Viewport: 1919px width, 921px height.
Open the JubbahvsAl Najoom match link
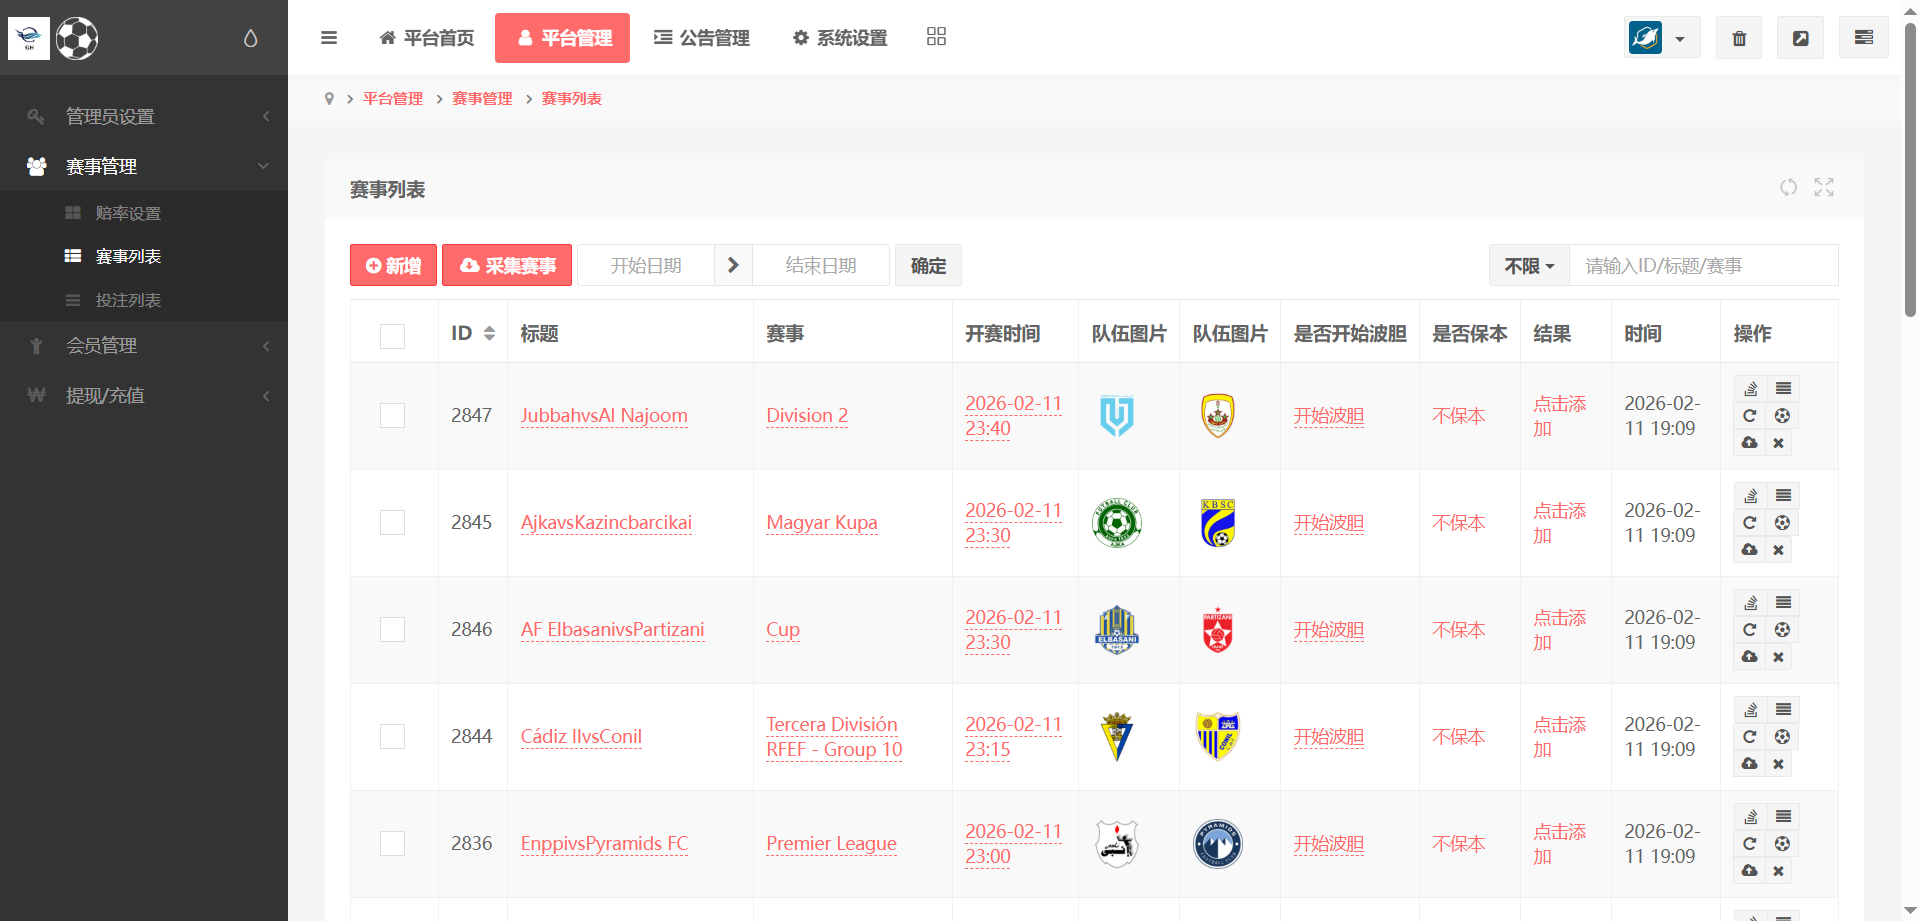[604, 416]
